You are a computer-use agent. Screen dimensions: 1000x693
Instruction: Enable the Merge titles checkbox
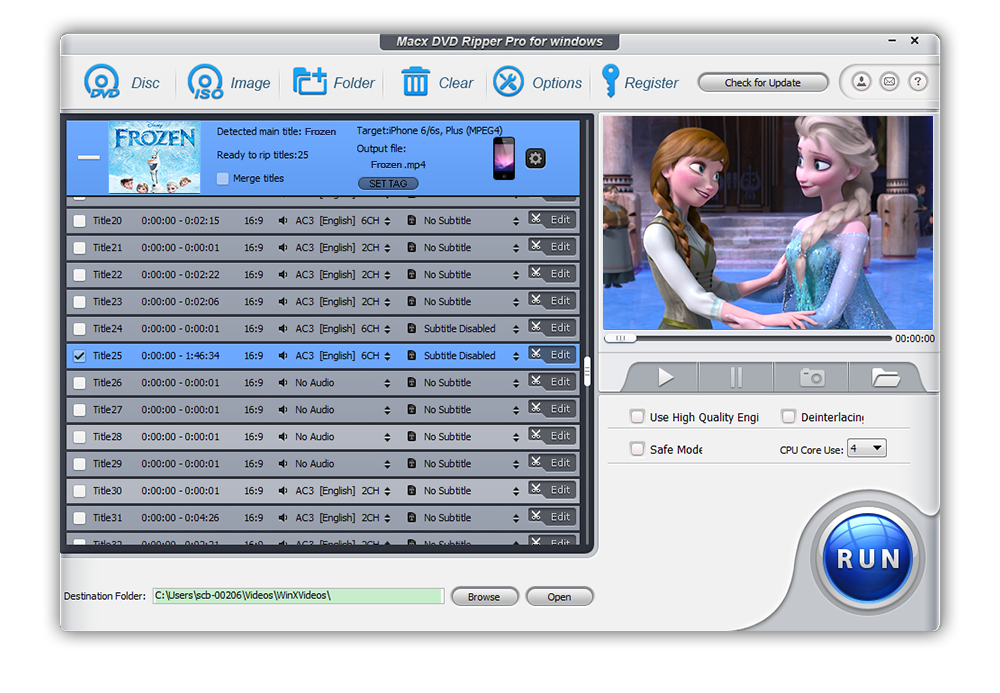pos(223,179)
